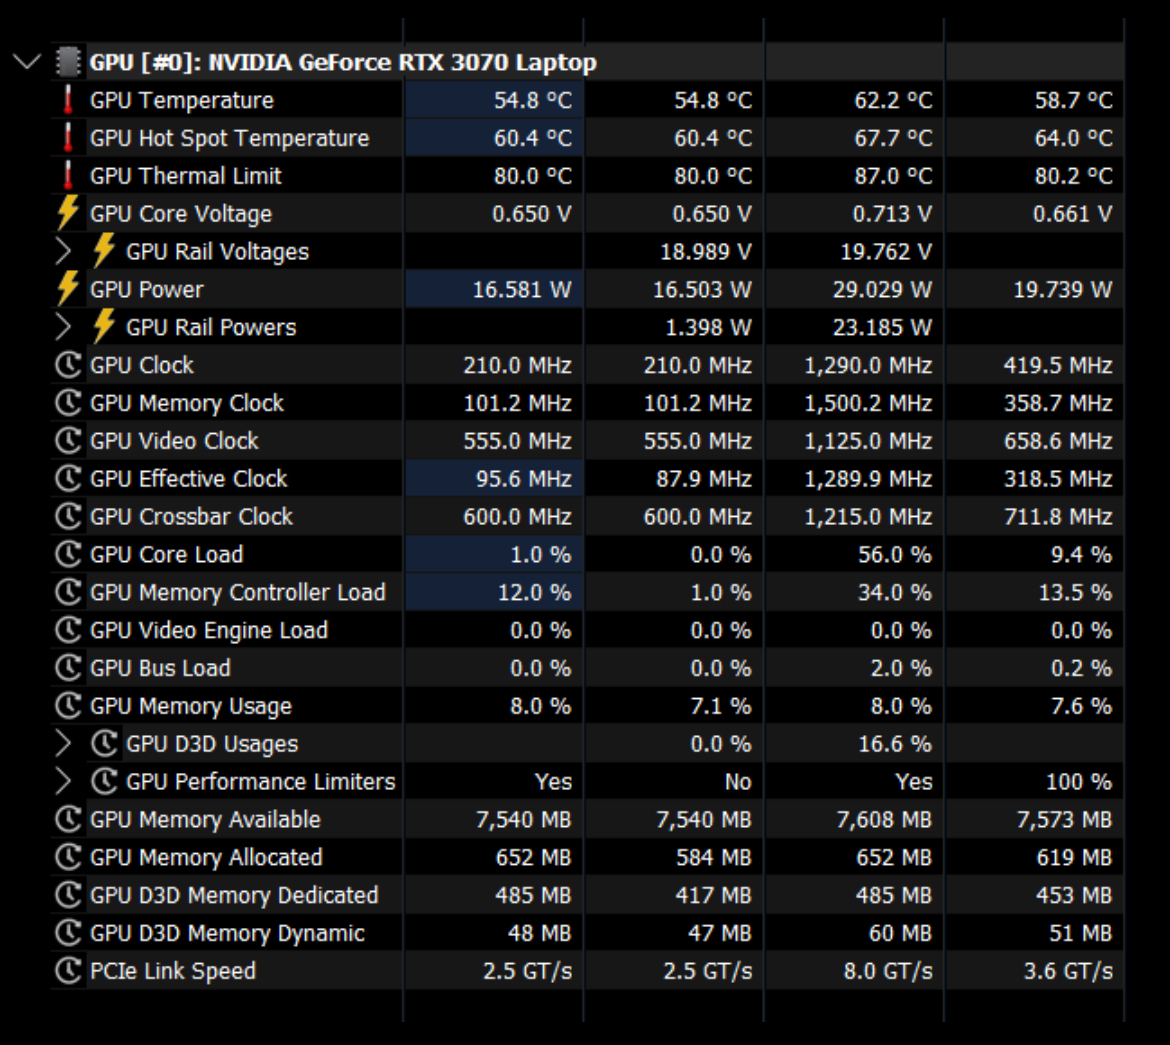
Task: Select the GPU Video Engine Load label
Action: click(208, 631)
